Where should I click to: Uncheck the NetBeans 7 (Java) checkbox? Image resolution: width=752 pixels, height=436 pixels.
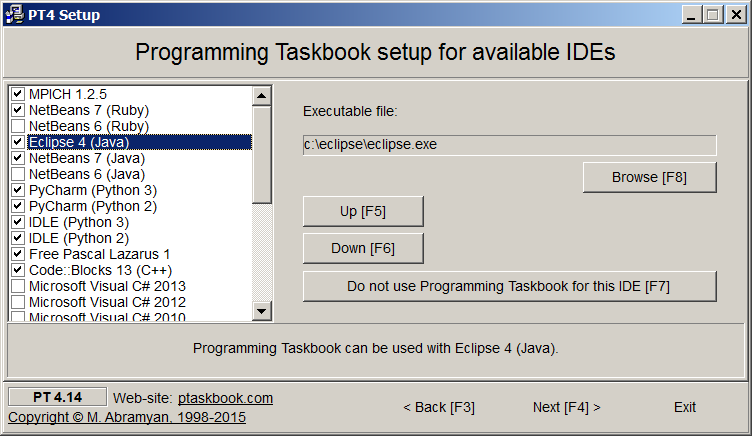coord(18,158)
